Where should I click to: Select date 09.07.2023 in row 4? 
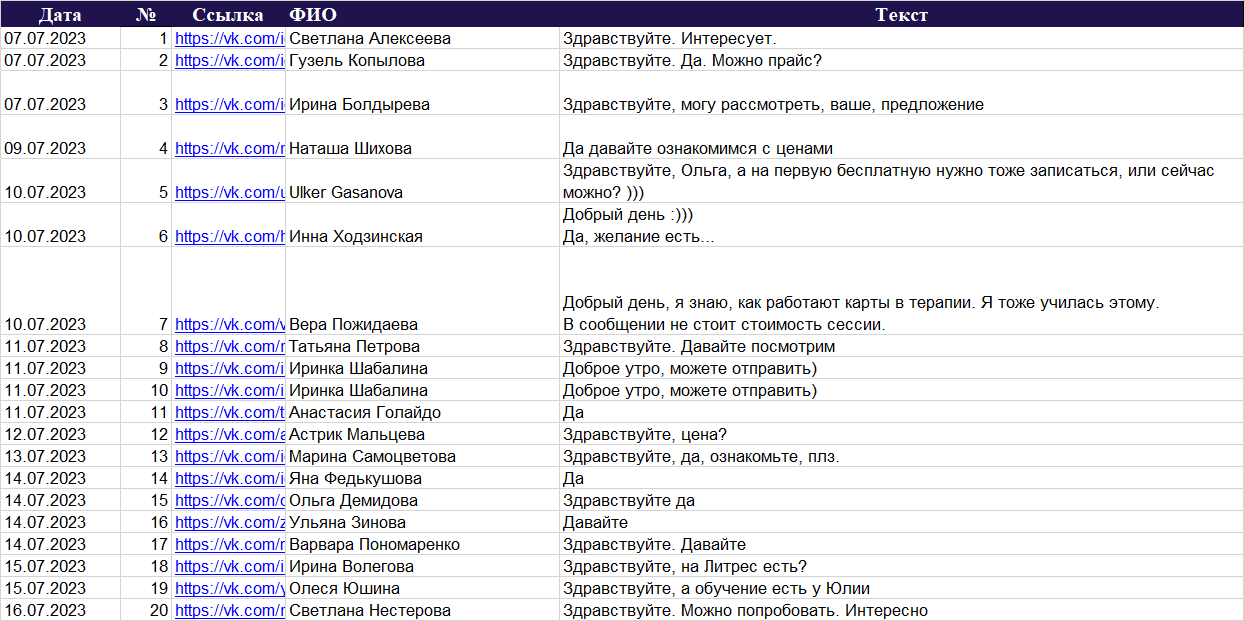[x=60, y=137]
